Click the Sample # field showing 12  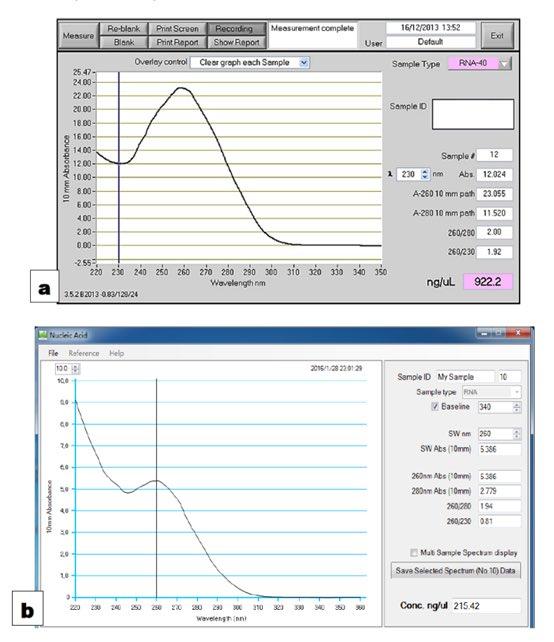(x=494, y=154)
